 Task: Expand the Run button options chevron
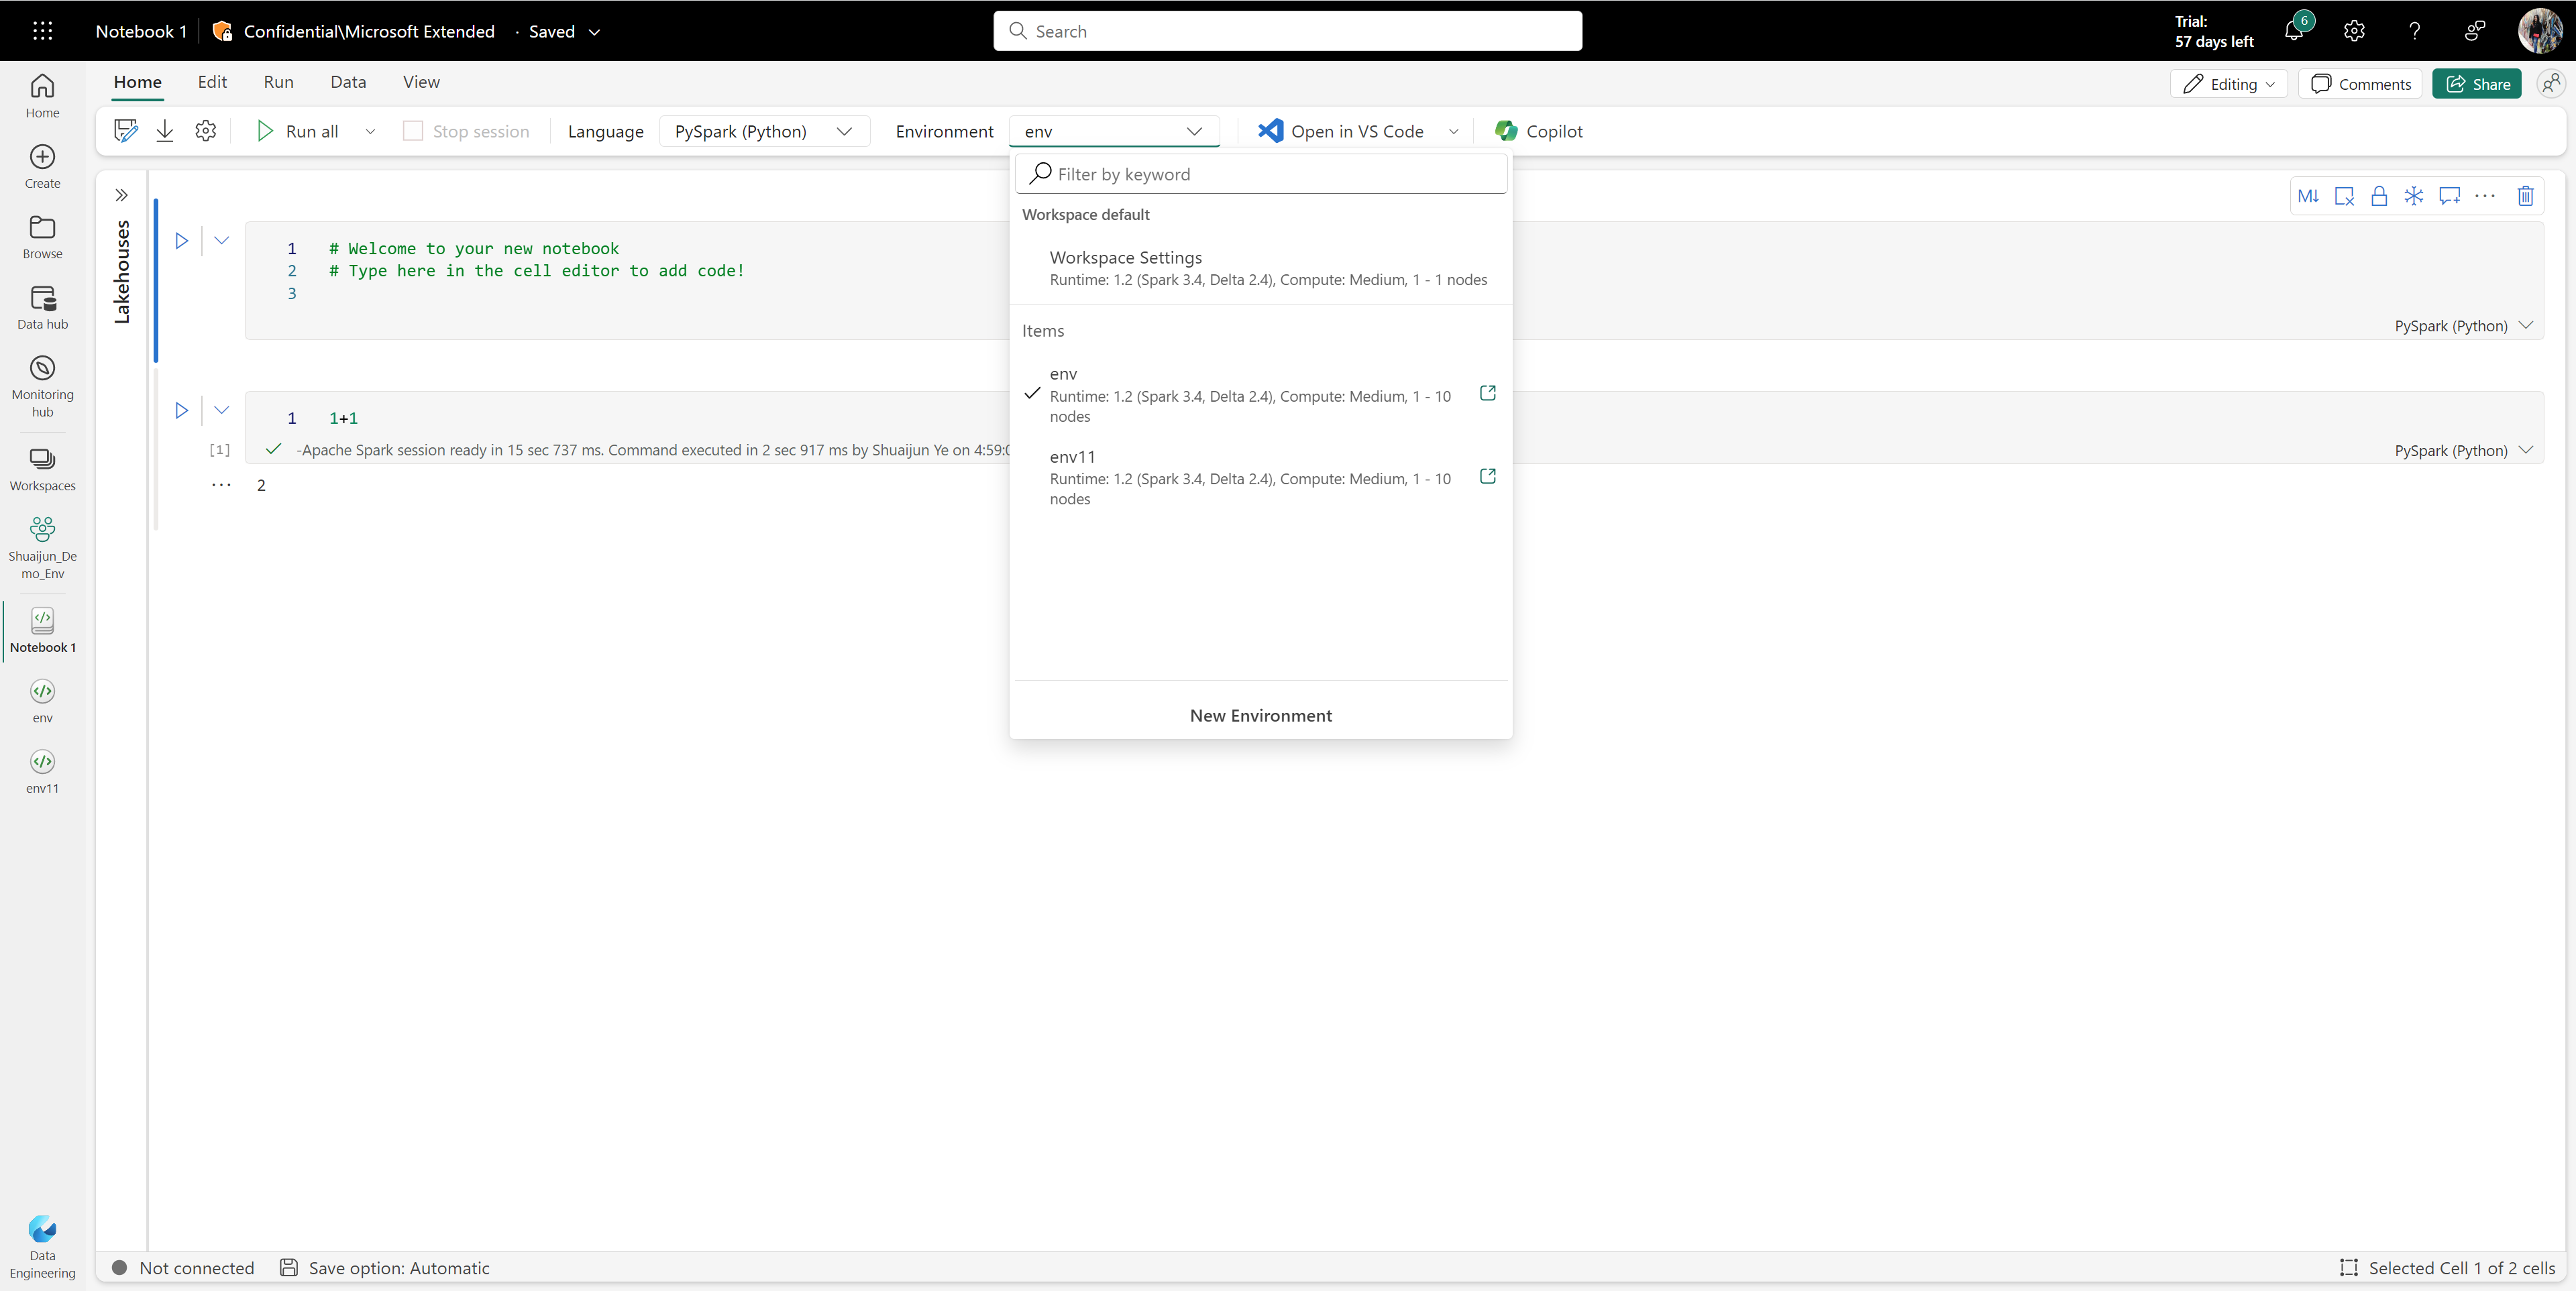pyautogui.click(x=368, y=130)
